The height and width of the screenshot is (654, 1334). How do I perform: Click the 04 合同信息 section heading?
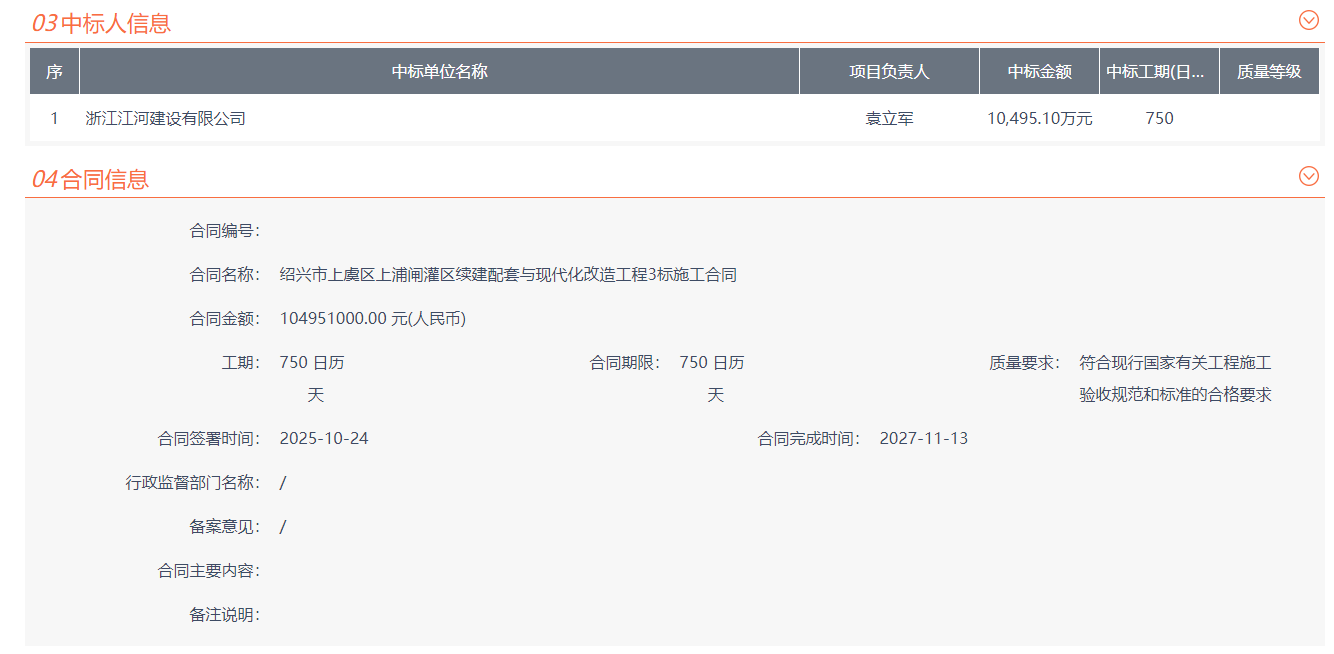pos(90,179)
